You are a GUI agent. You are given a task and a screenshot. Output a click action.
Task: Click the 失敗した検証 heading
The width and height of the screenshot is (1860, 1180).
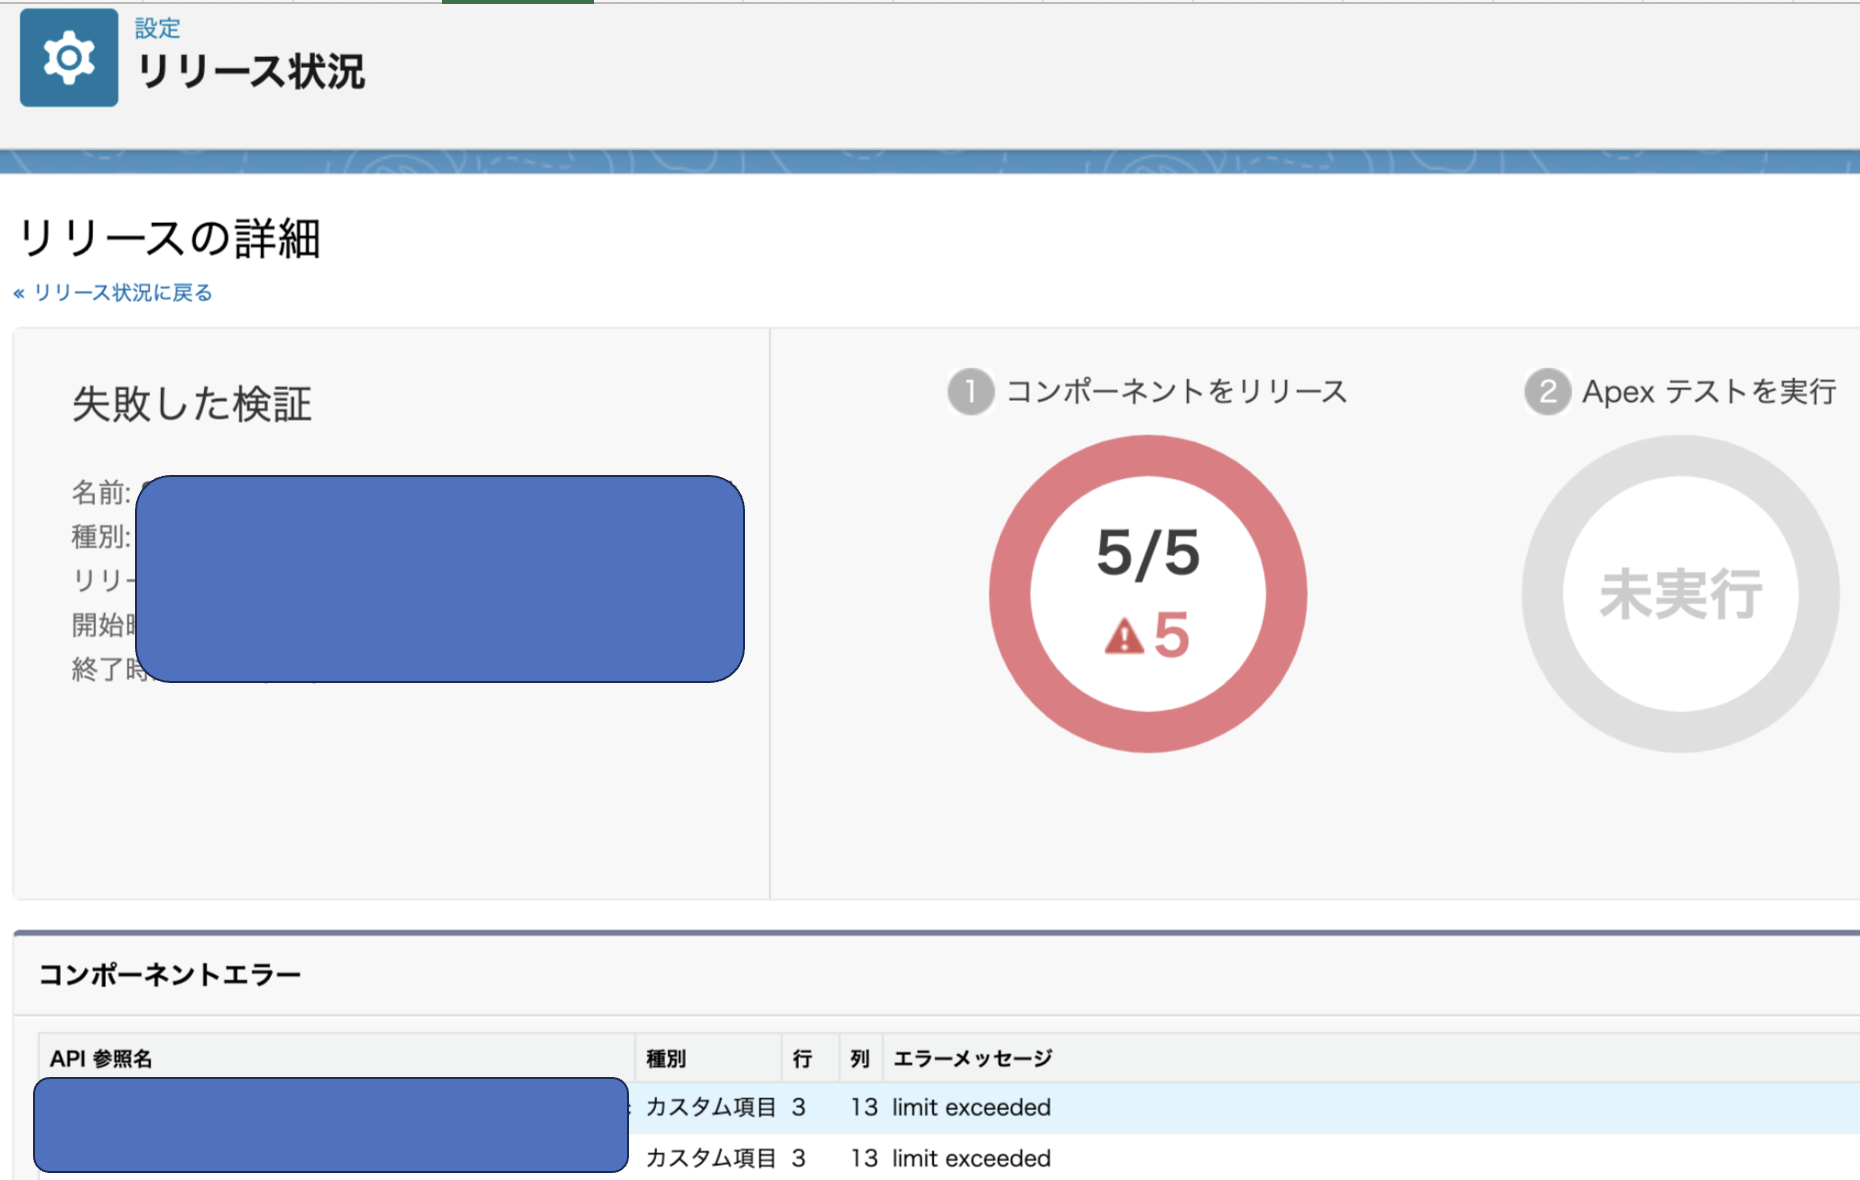point(192,404)
